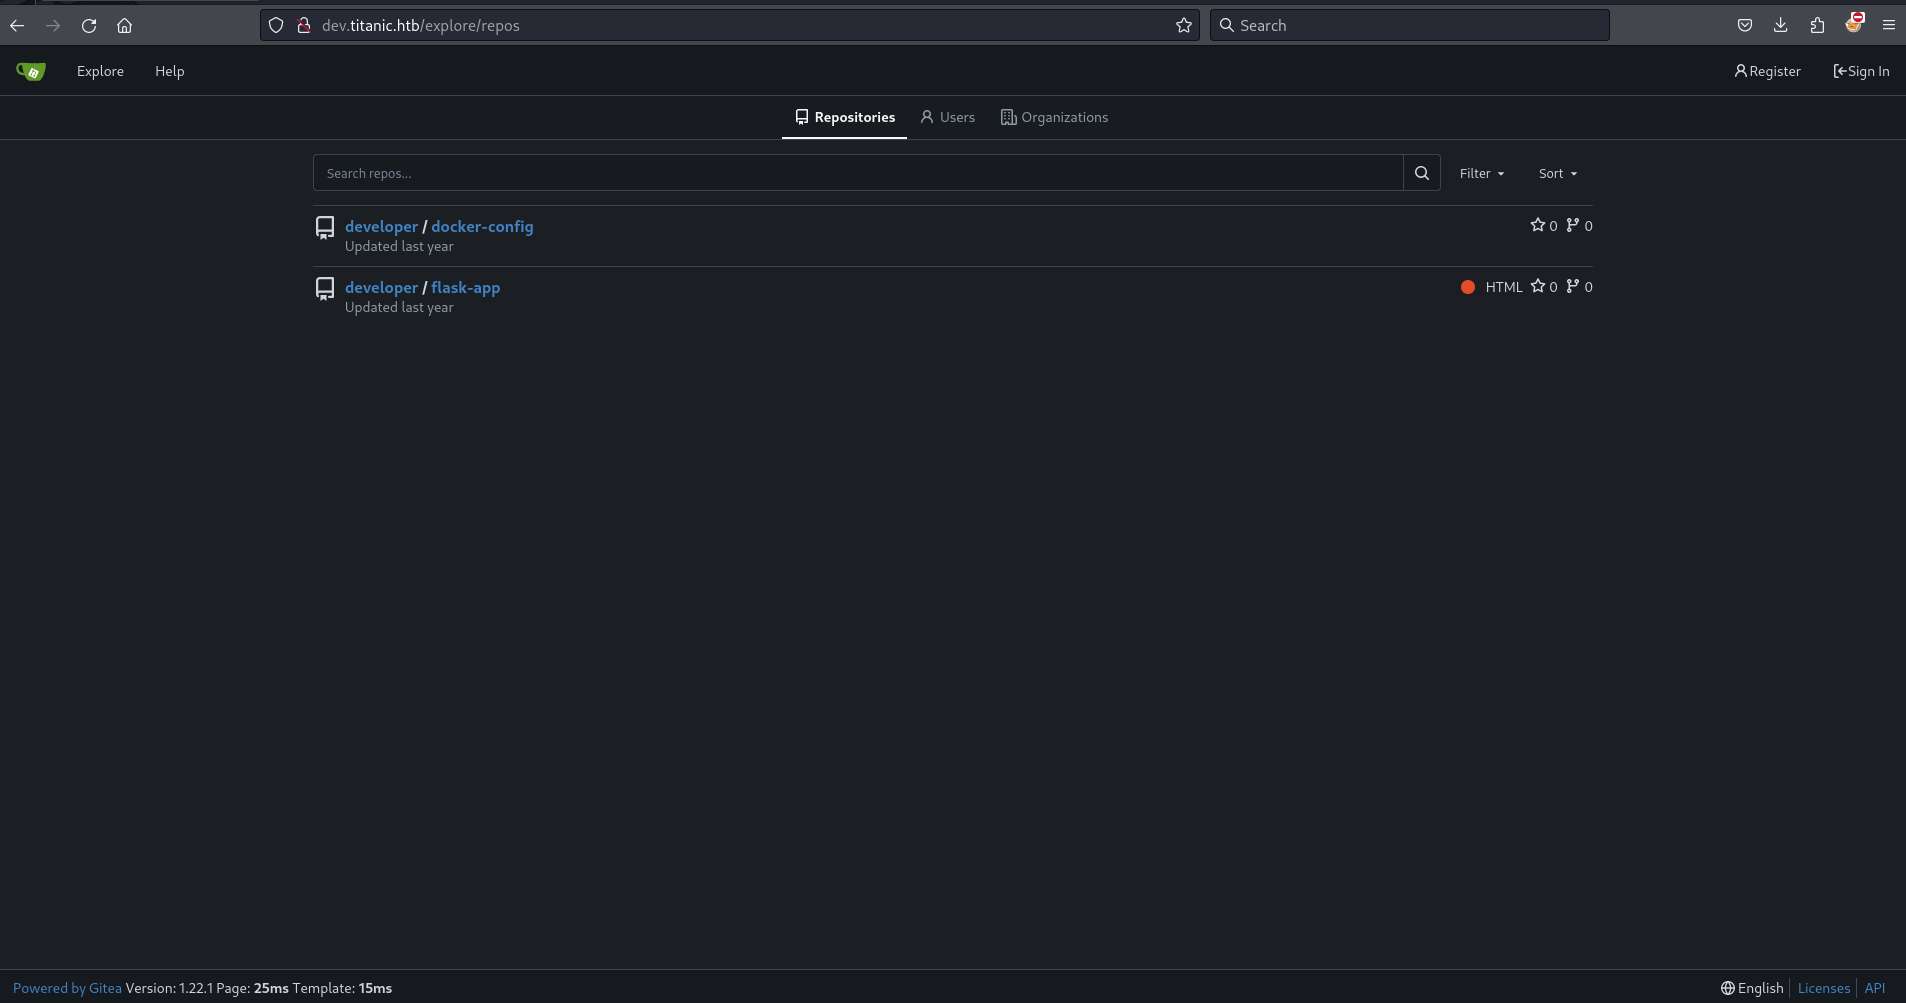This screenshot has width=1906, height=1003.
Task: Click the magnifier button beside Search repos
Action: click(1421, 173)
